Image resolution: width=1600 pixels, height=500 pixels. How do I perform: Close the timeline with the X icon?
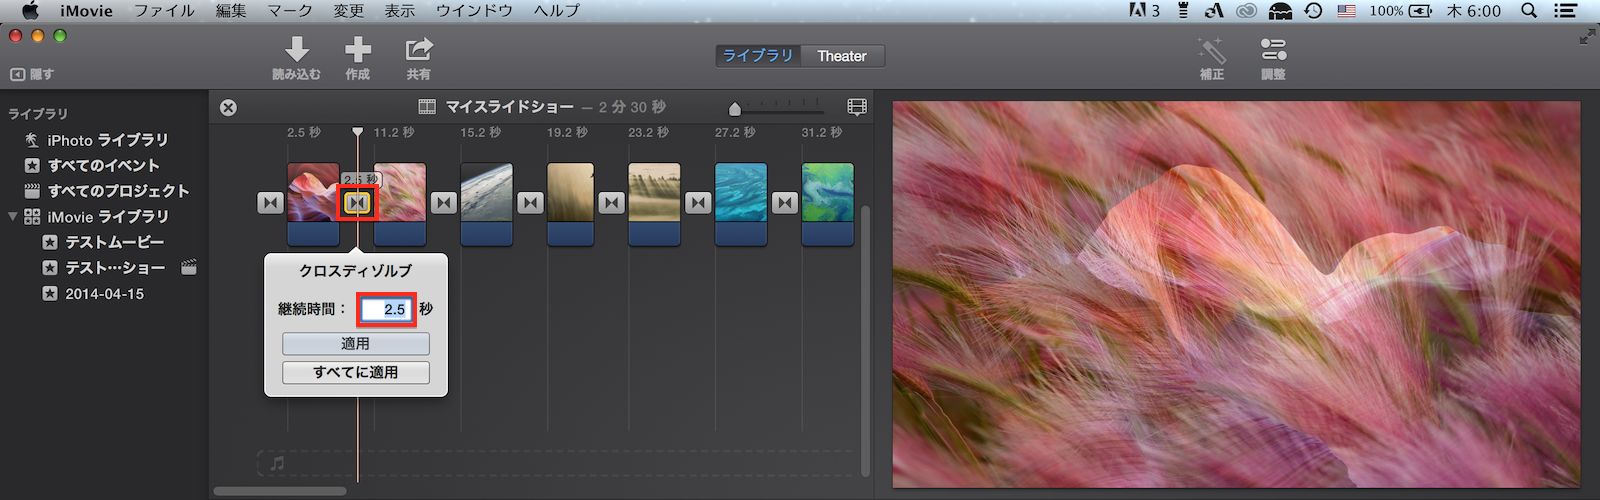[x=229, y=107]
